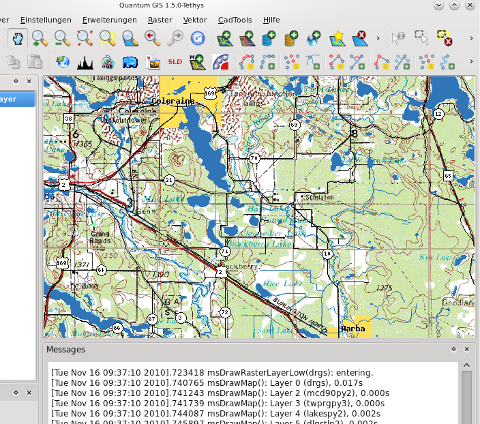Click the Zoom to Layer icon
This screenshot has height=424, width=480.
pyautogui.click(x=130, y=39)
